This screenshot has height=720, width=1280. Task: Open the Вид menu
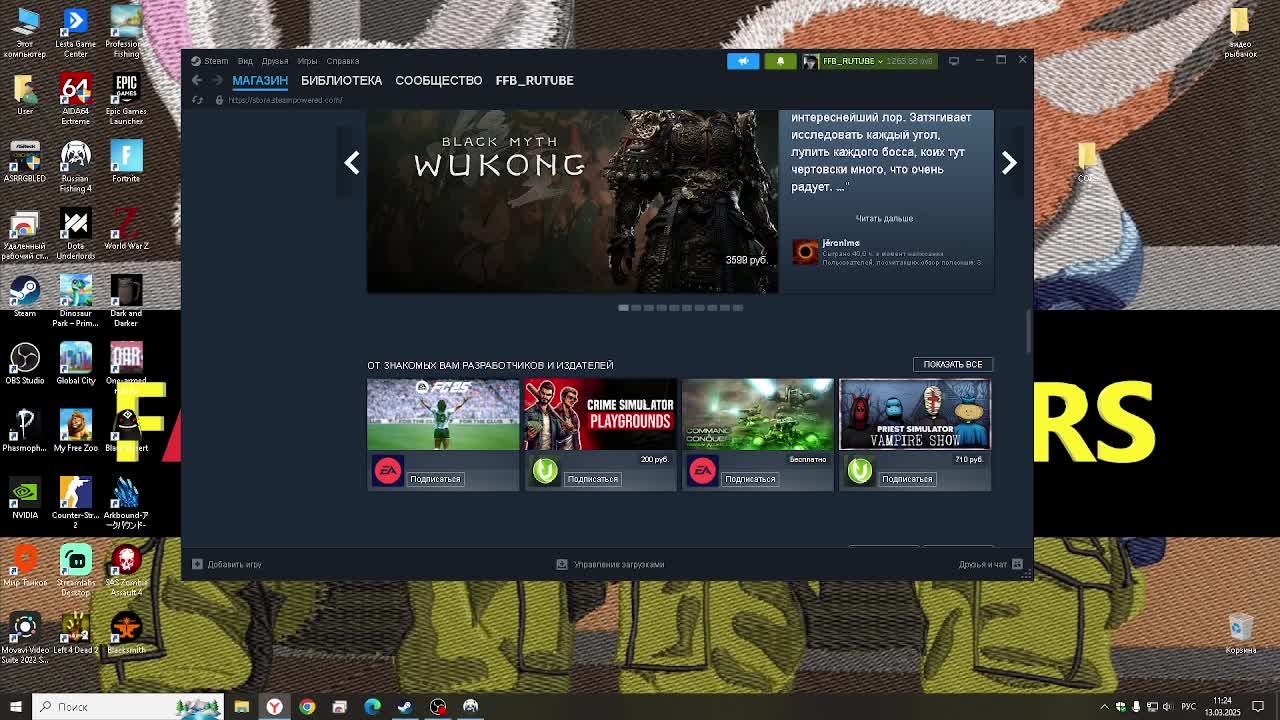pyautogui.click(x=245, y=61)
